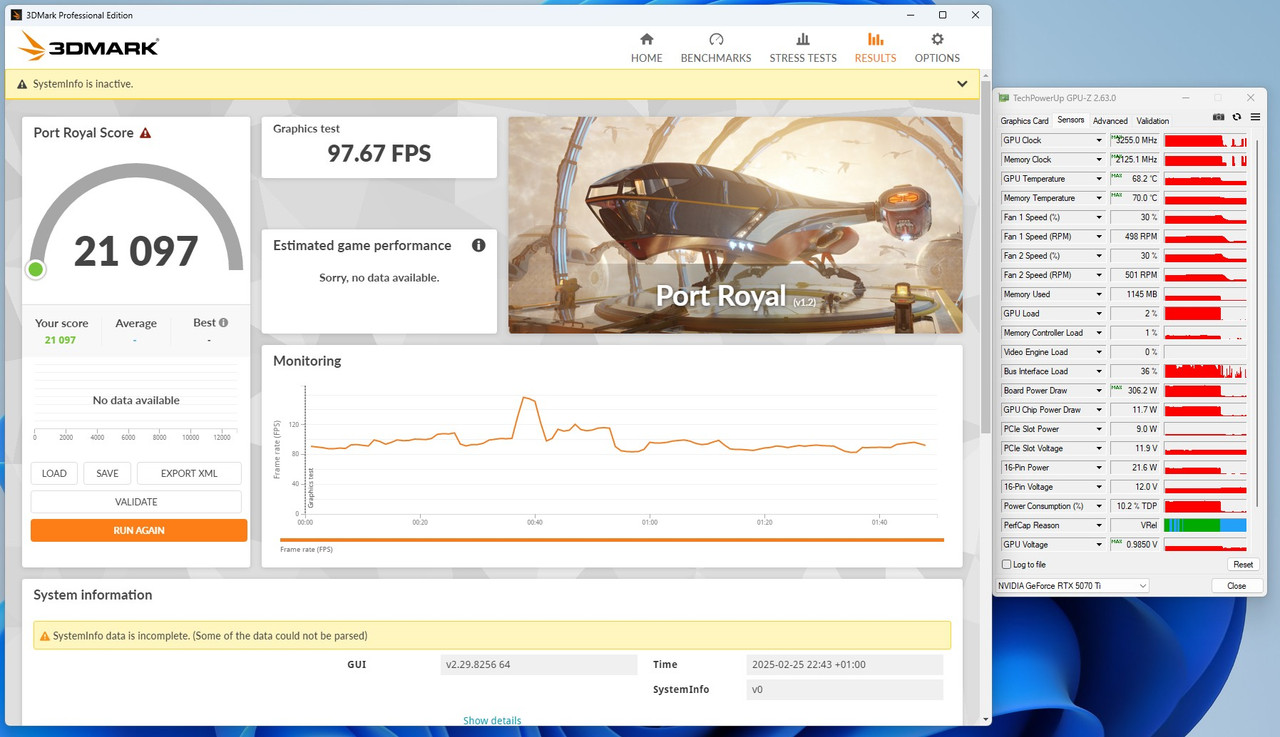Image resolution: width=1280 pixels, height=737 pixels.
Task: Click the SystemInfo v0 value field
Action: 845,690
